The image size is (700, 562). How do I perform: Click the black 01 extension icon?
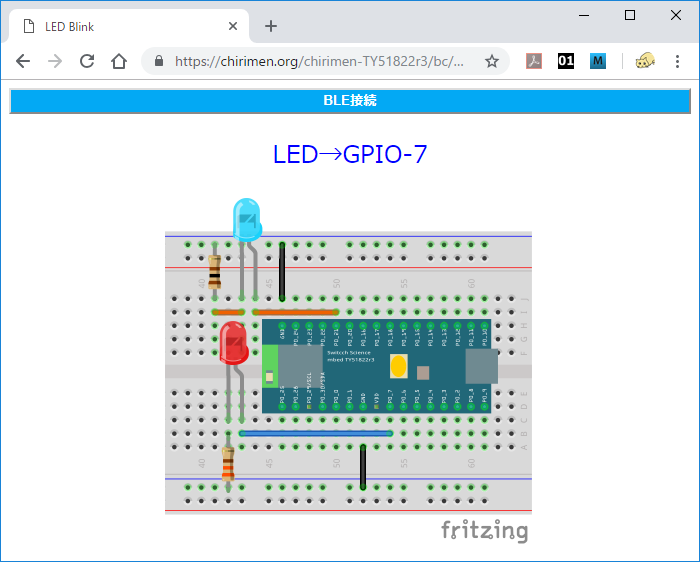click(x=566, y=61)
